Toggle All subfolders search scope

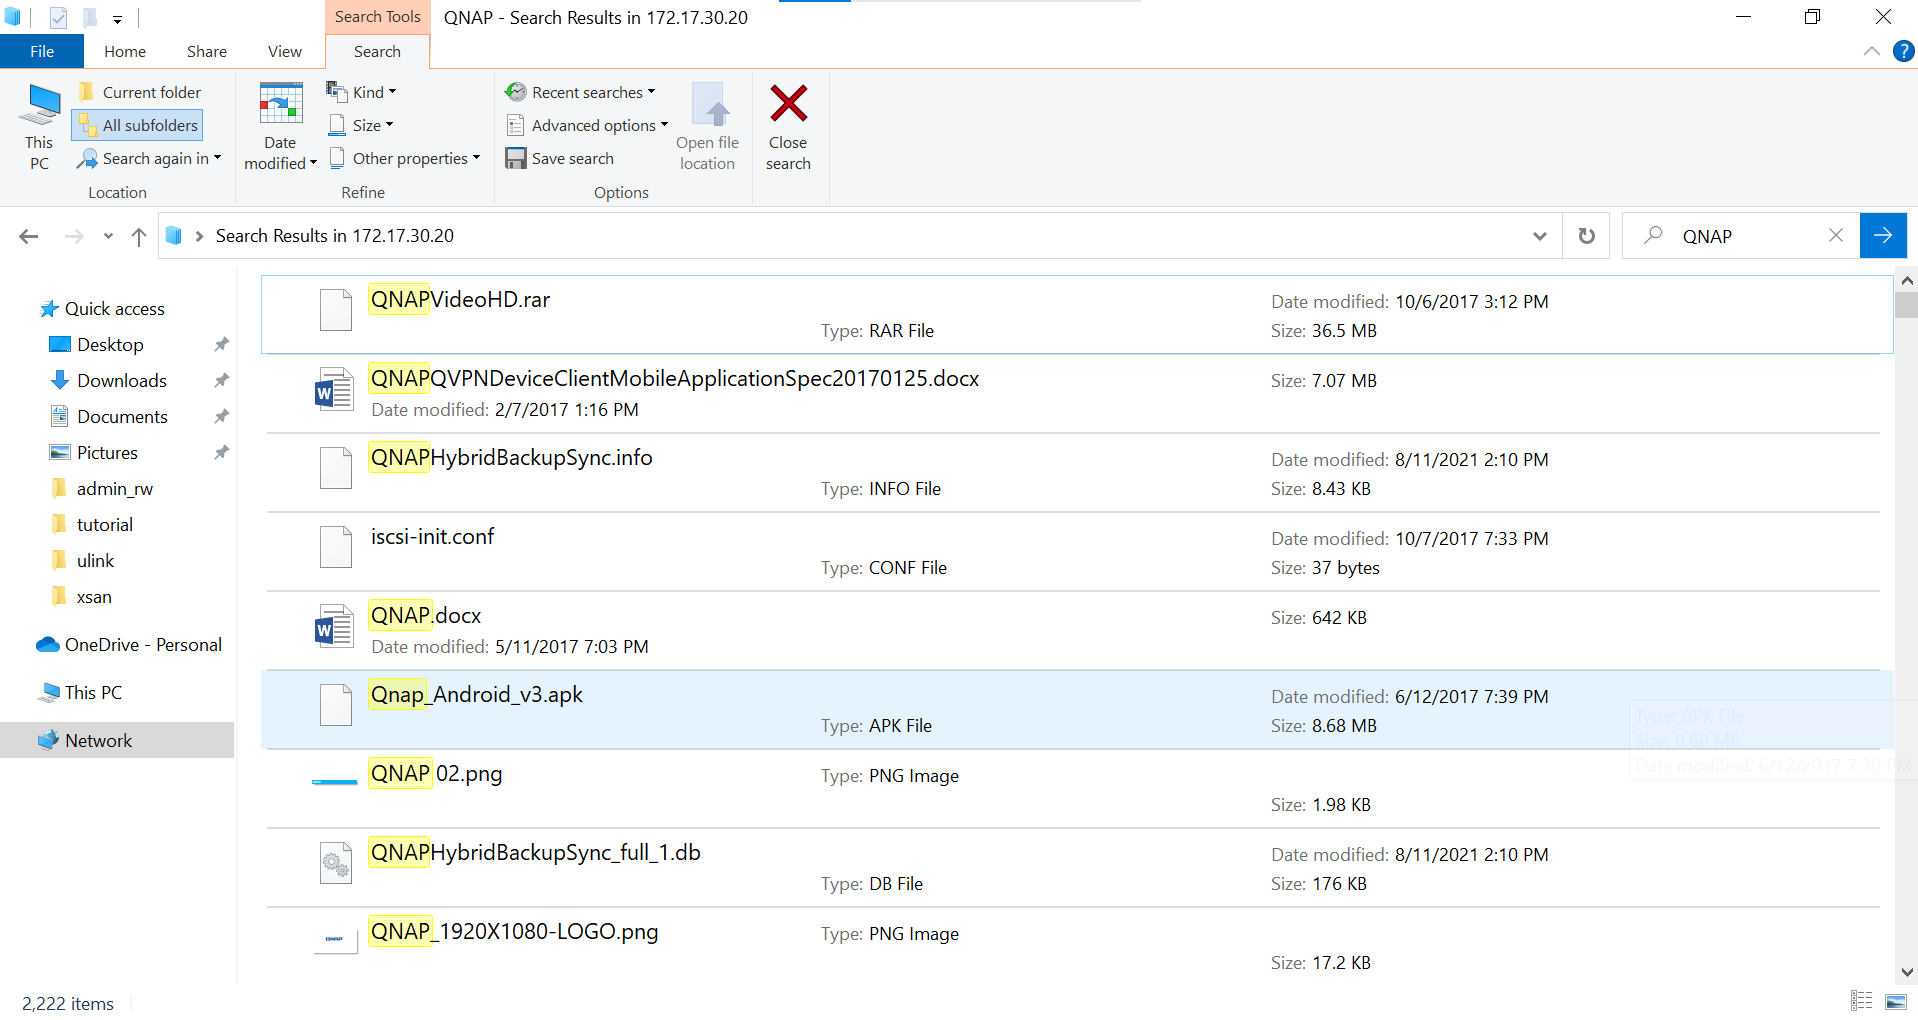[x=138, y=125]
